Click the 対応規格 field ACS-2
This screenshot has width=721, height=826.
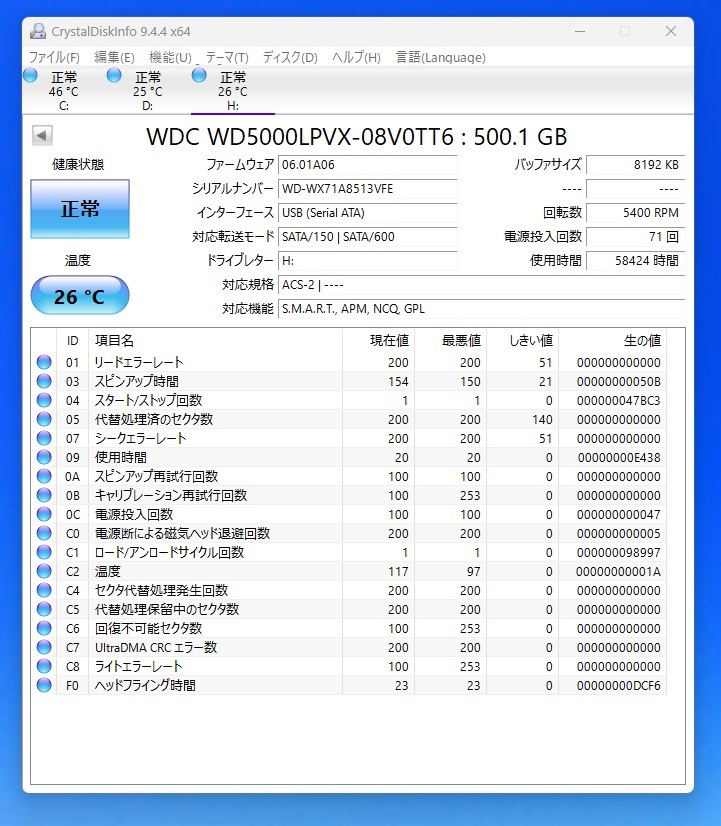pos(481,284)
